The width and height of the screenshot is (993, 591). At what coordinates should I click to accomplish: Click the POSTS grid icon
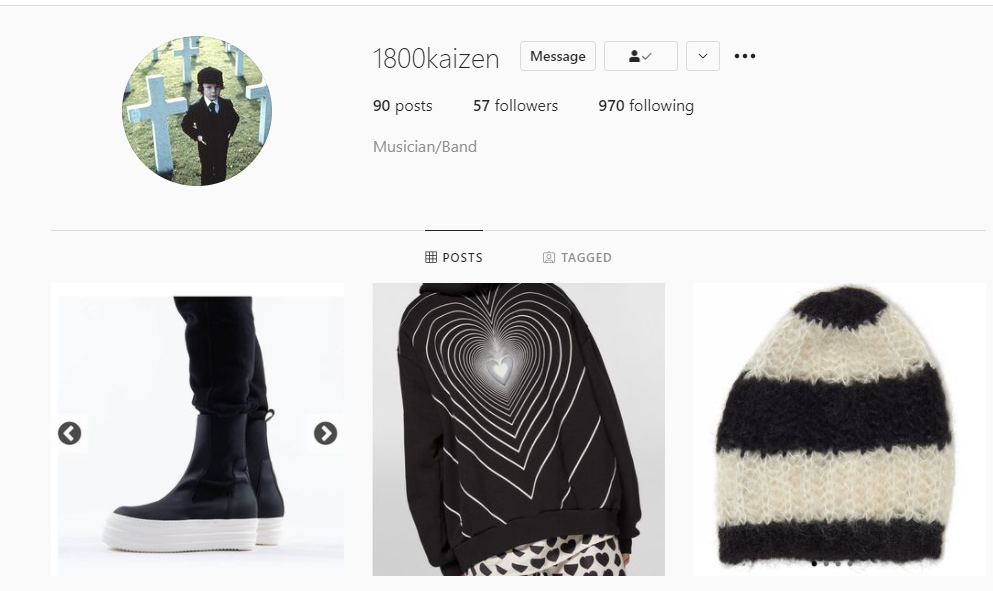[x=431, y=257]
